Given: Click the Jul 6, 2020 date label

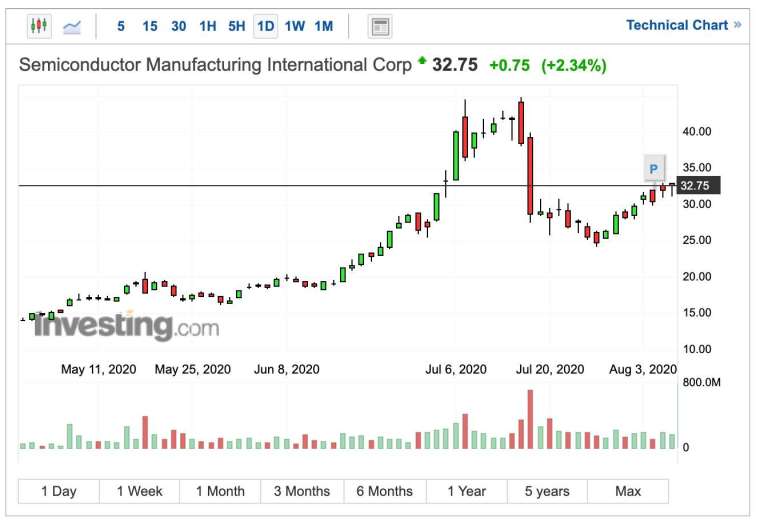Looking at the screenshot, I should (x=456, y=369).
